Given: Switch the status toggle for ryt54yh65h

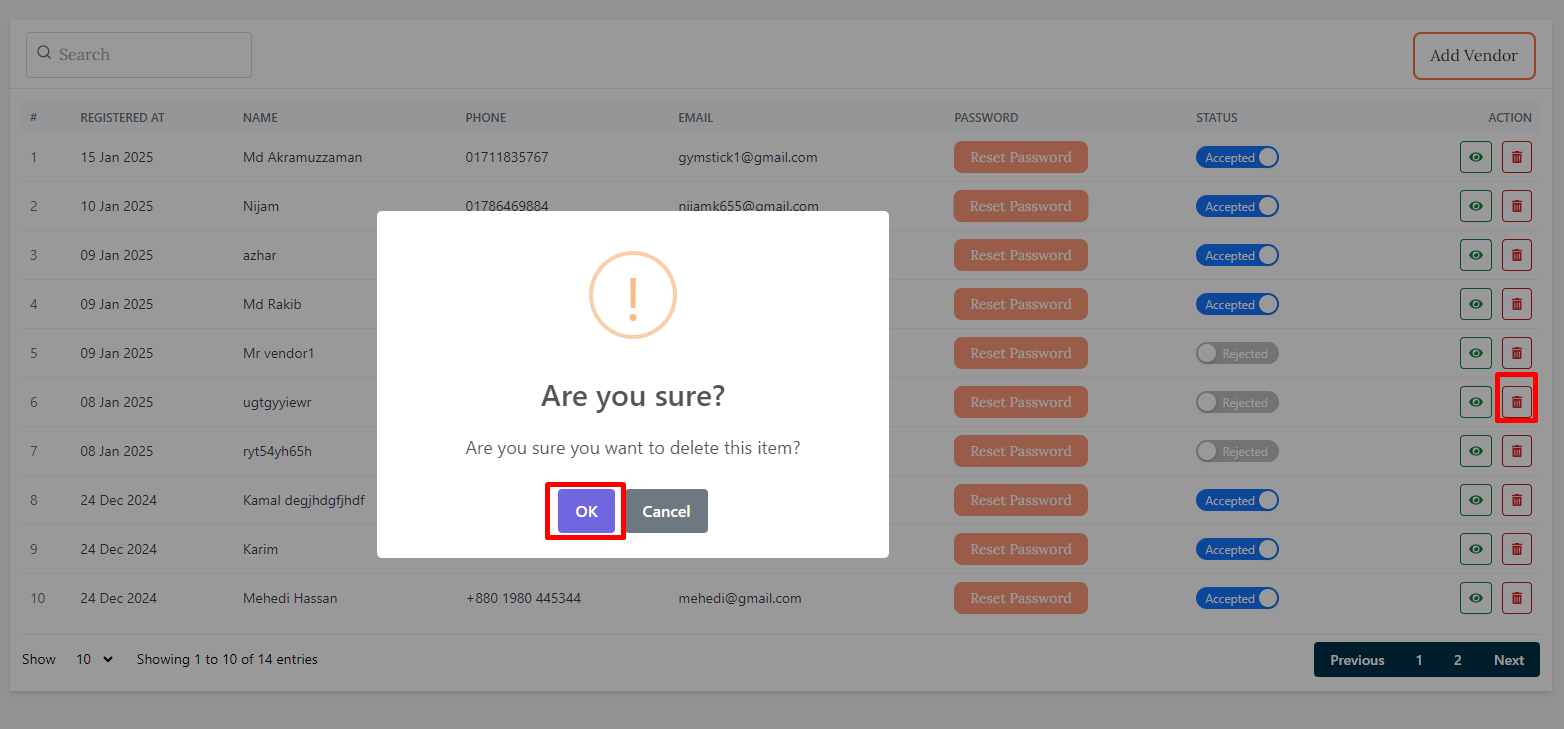Looking at the screenshot, I should coord(1237,452).
